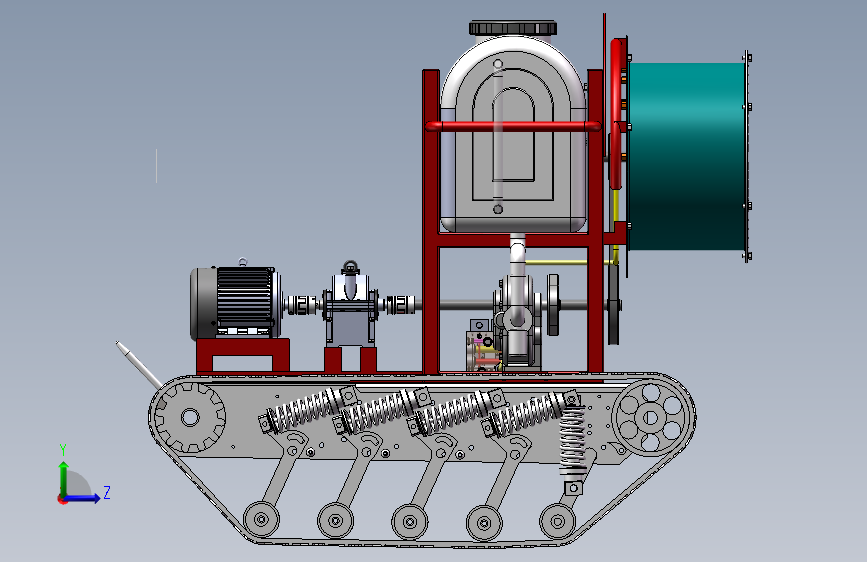Select the rightmost bottom road wheel
Screen dimensions: 867x562
(x=557, y=522)
